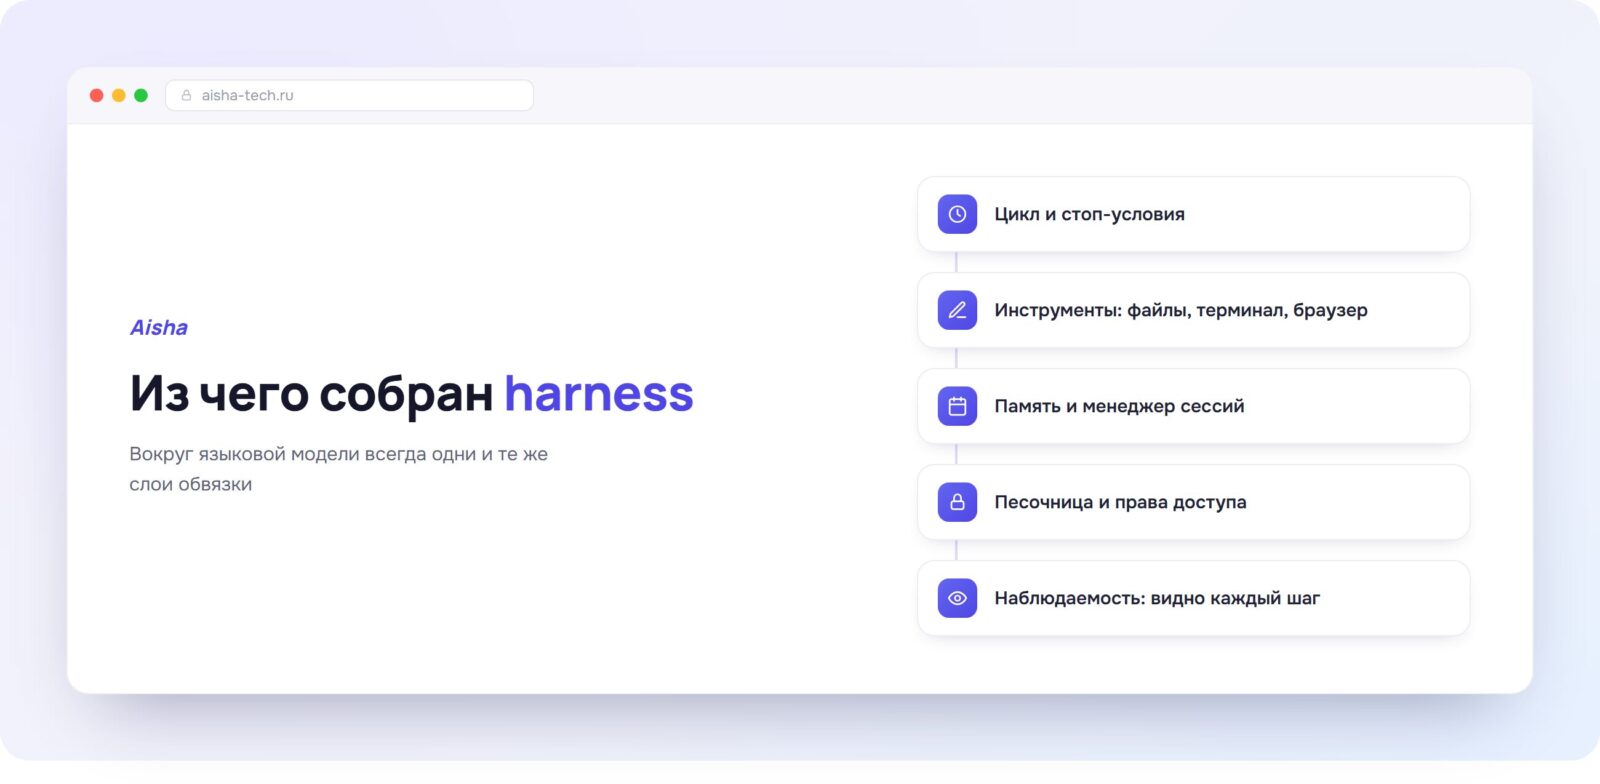Image resolution: width=1600 pixels, height=784 pixels.
Task: Click the aisha-tech.ru address field
Action: (x=349, y=95)
